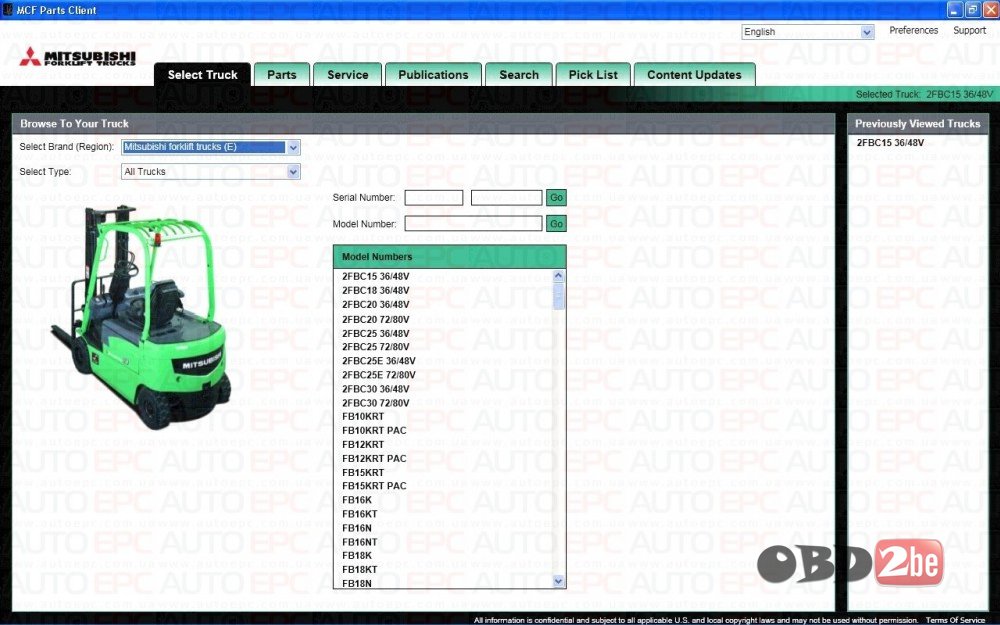Open the Select Truck tab
Screen dimensions: 1000x625
click(202, 75)
